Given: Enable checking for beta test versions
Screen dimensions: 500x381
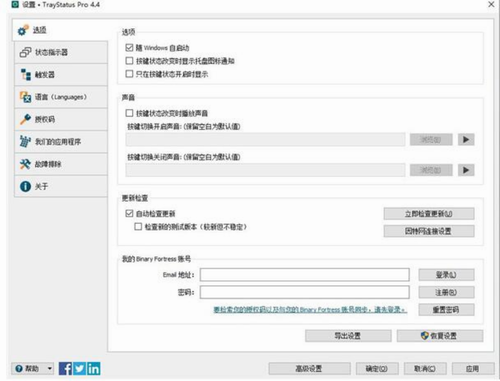Looking at the screenshot, I should point(138,227).
